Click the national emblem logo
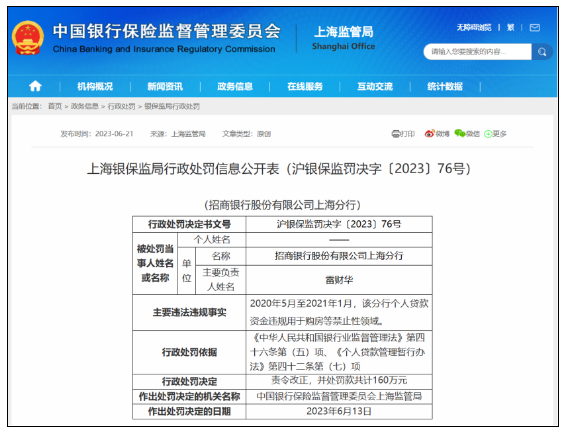This screenshot has height=433, width=564. coord(28,38)
